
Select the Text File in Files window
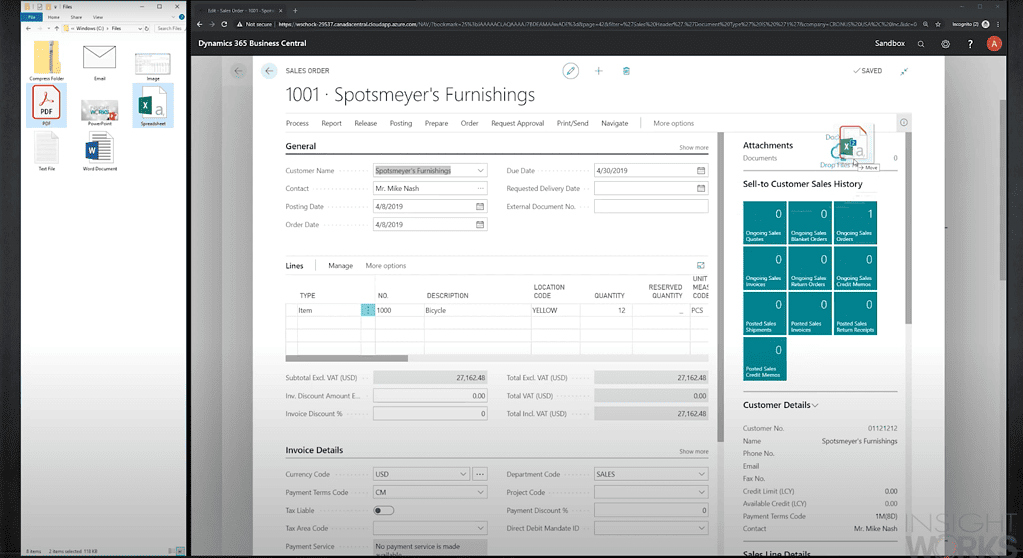pyautogui.click(x=46, y=151)
